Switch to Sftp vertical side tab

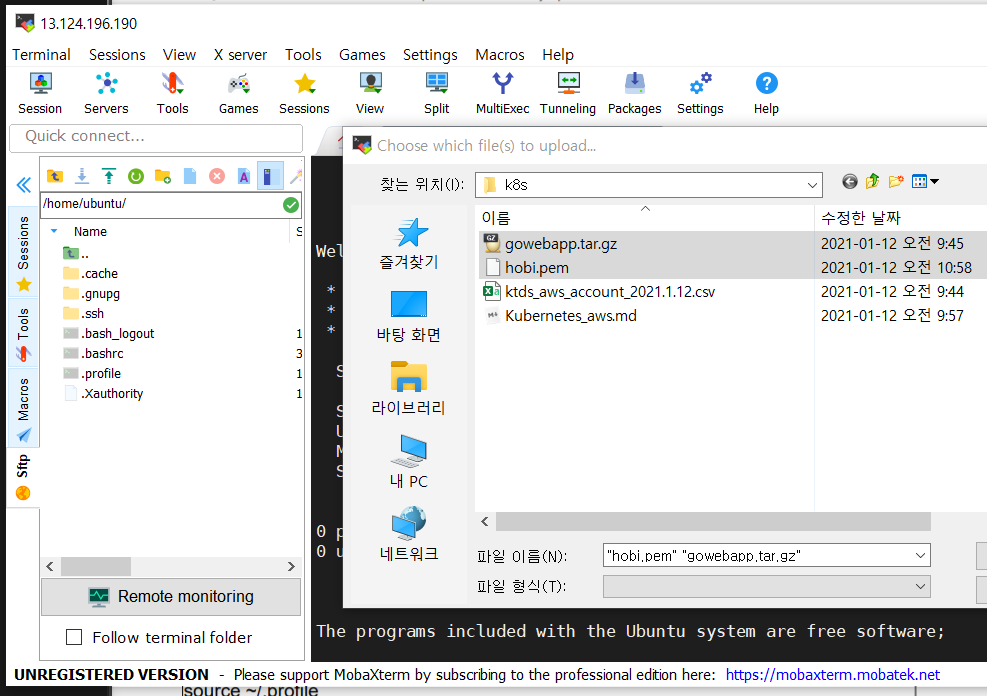pyautogui.click(x=23, y=477)
